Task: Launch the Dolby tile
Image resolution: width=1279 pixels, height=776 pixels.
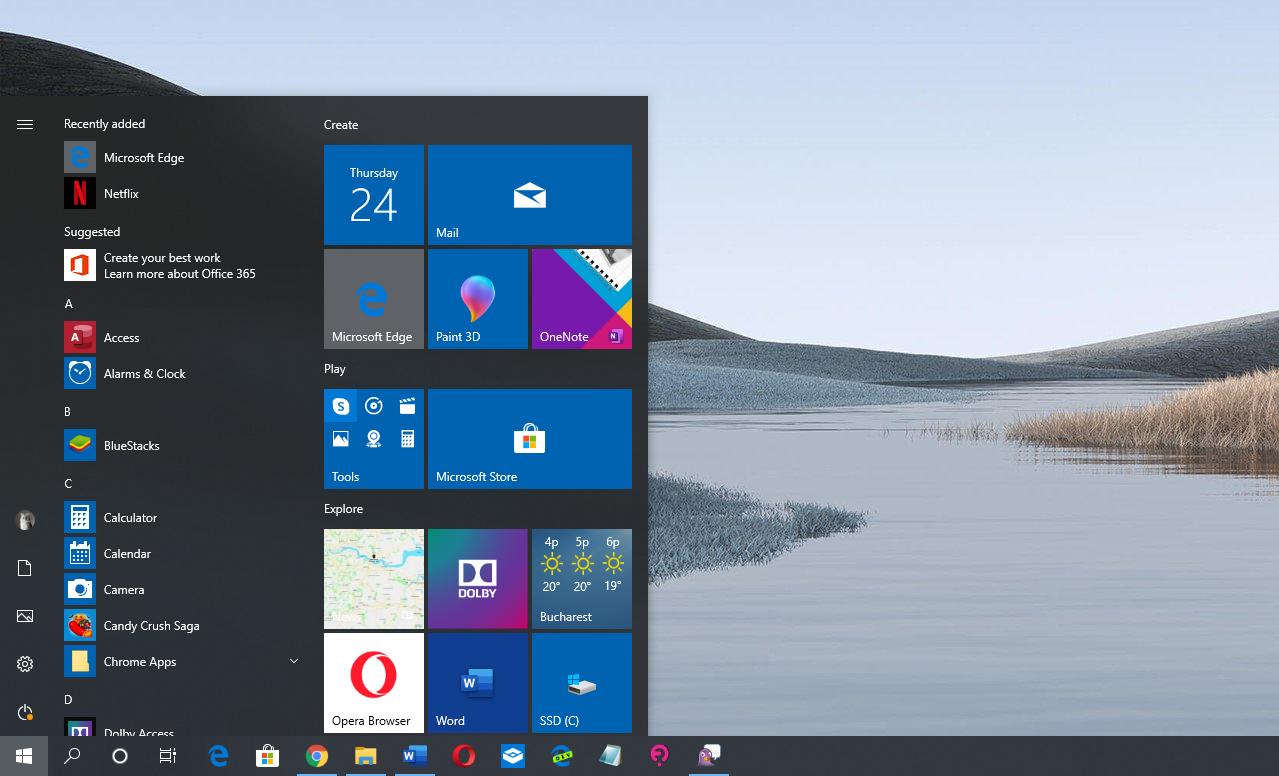Action: pos(478,579)
